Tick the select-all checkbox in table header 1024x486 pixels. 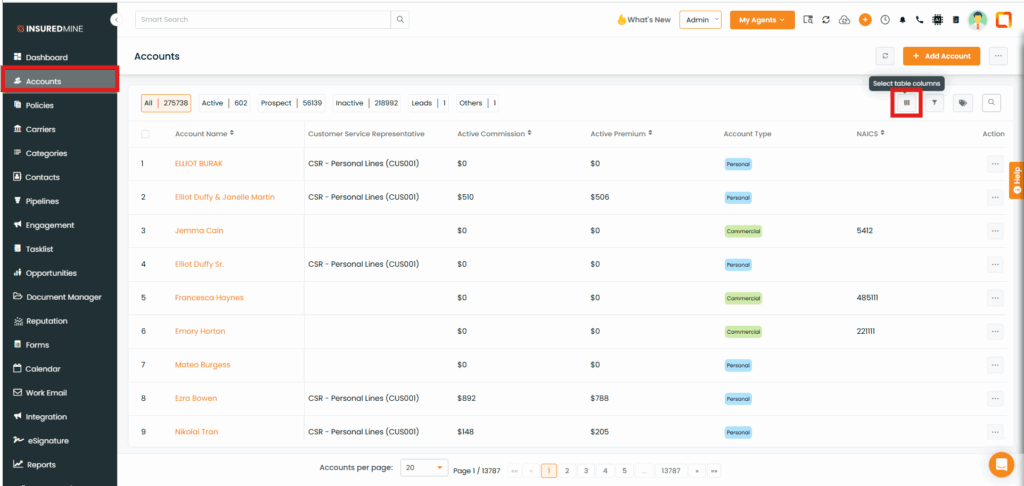click(146, 134)
